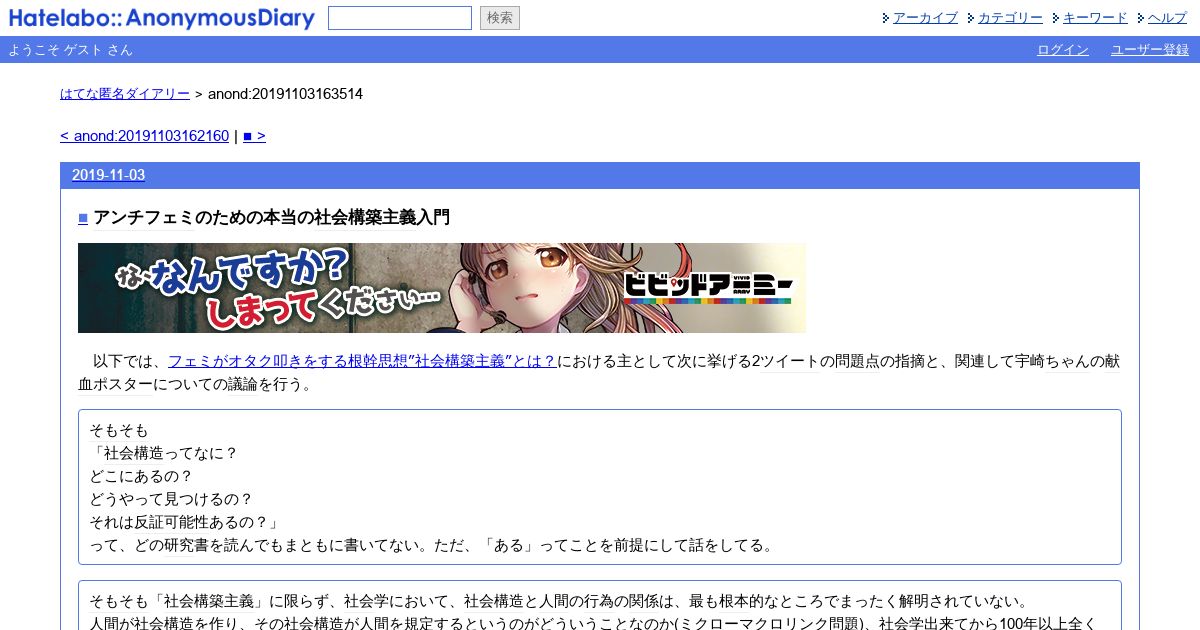This screenshot has height=630, width=1200.
Task: Open the Hatelabo AnonymousDiary logo
Action: pos(161,18)
